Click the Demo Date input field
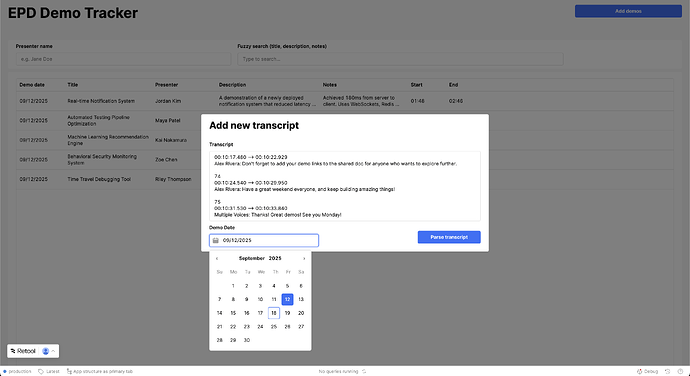Image resolution: width=690 pixels, height=376 pixels. (x=264, y=240)
